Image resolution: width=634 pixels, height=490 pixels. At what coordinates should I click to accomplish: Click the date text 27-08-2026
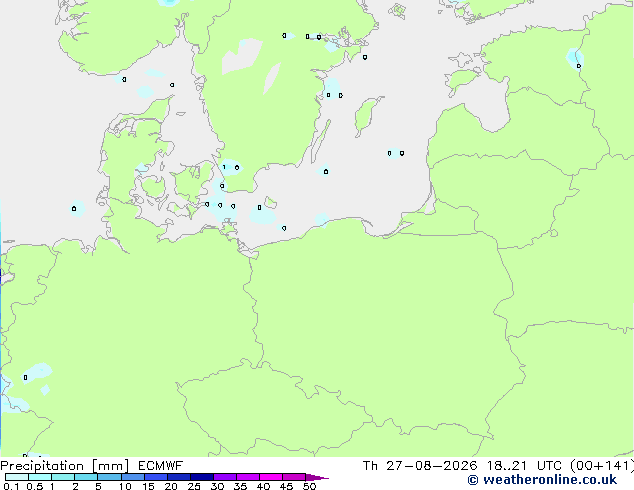pos(431,466)
